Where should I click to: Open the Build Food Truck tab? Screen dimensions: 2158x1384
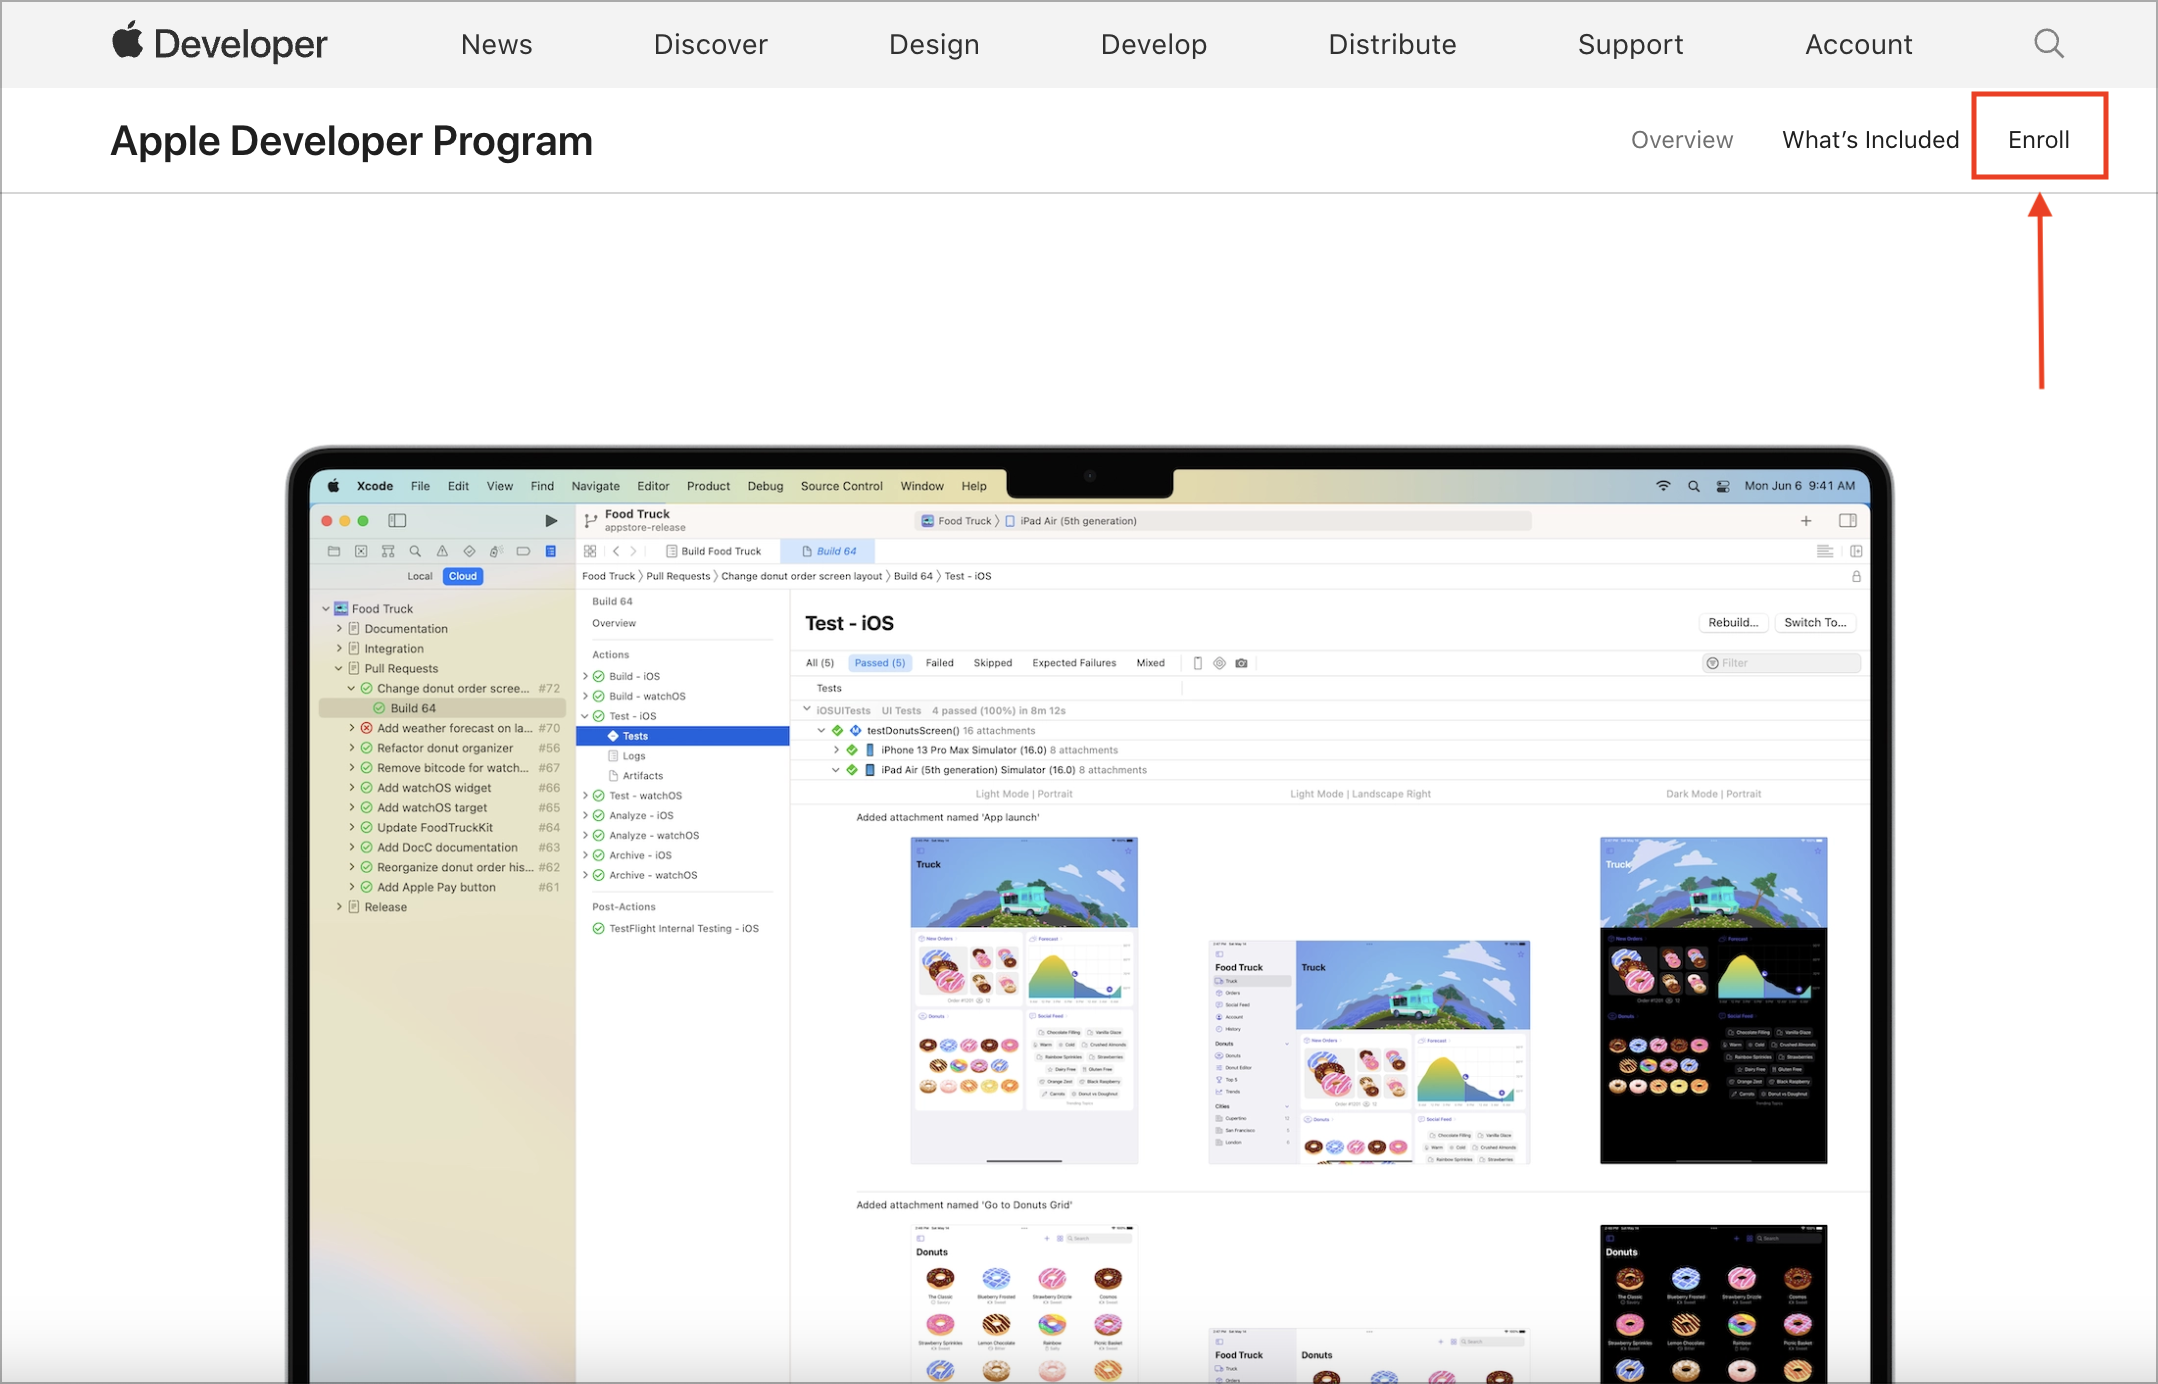[x=713, y=551]
